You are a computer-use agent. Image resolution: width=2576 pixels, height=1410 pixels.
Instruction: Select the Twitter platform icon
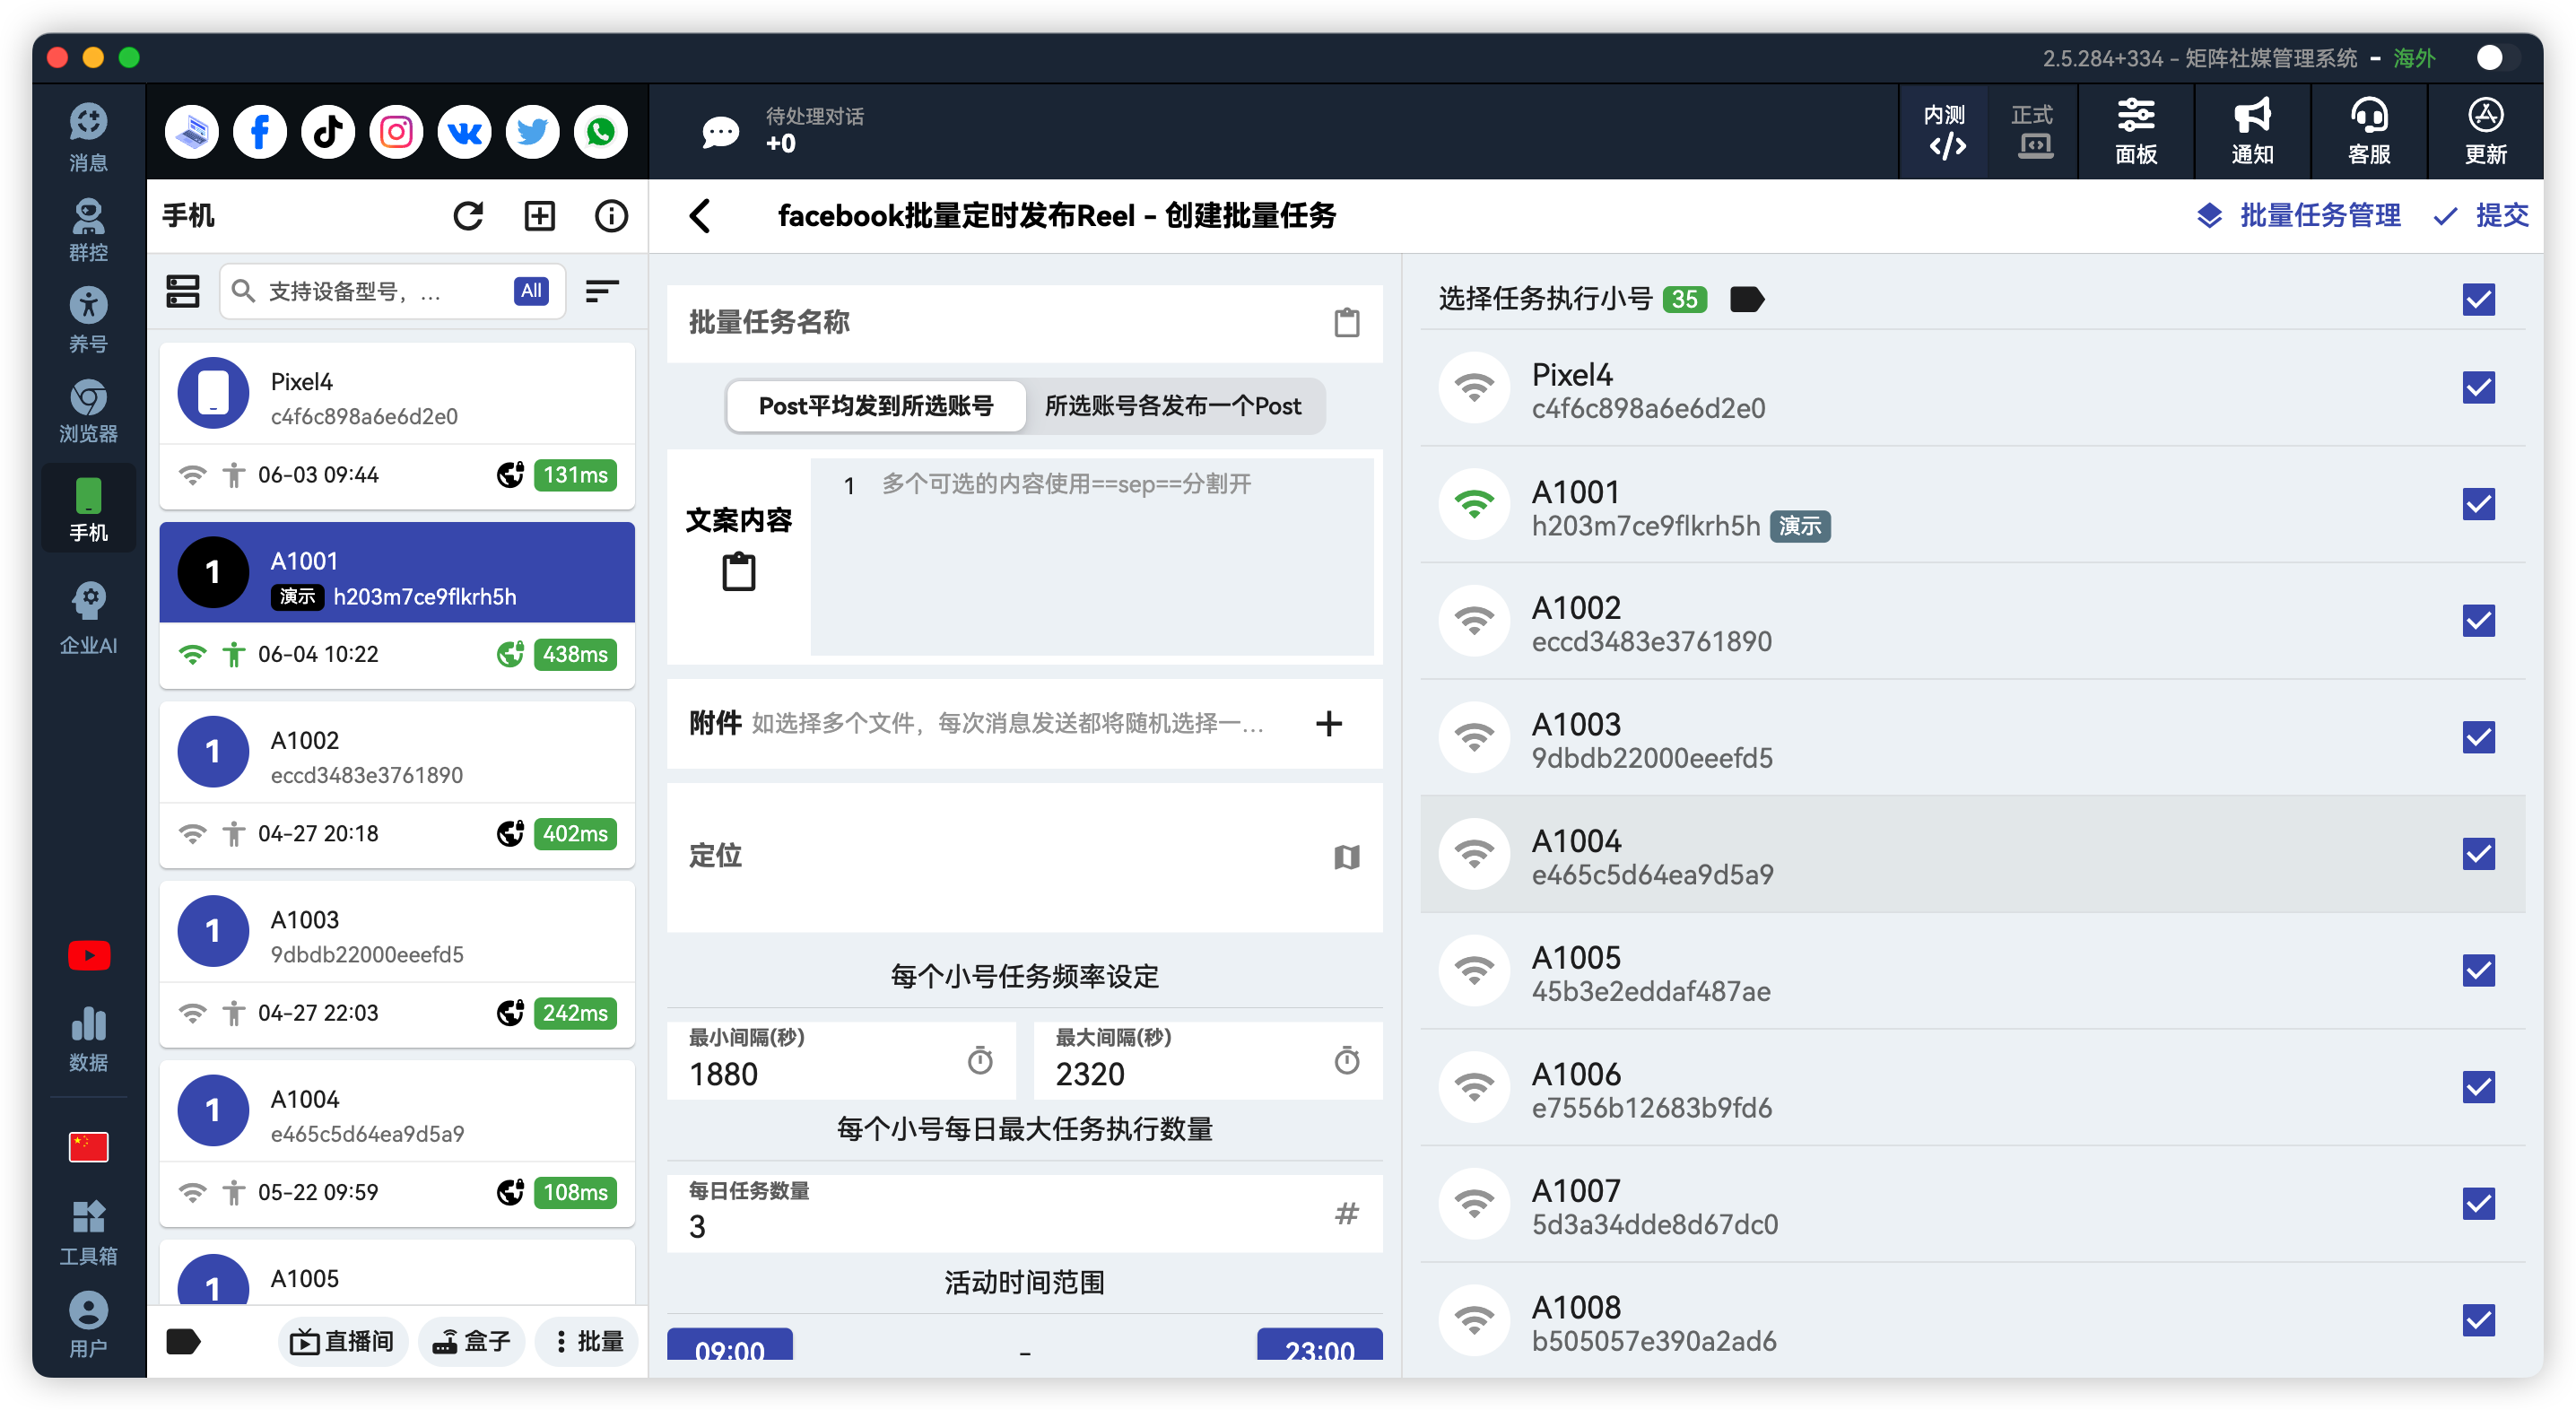point(532,131)
